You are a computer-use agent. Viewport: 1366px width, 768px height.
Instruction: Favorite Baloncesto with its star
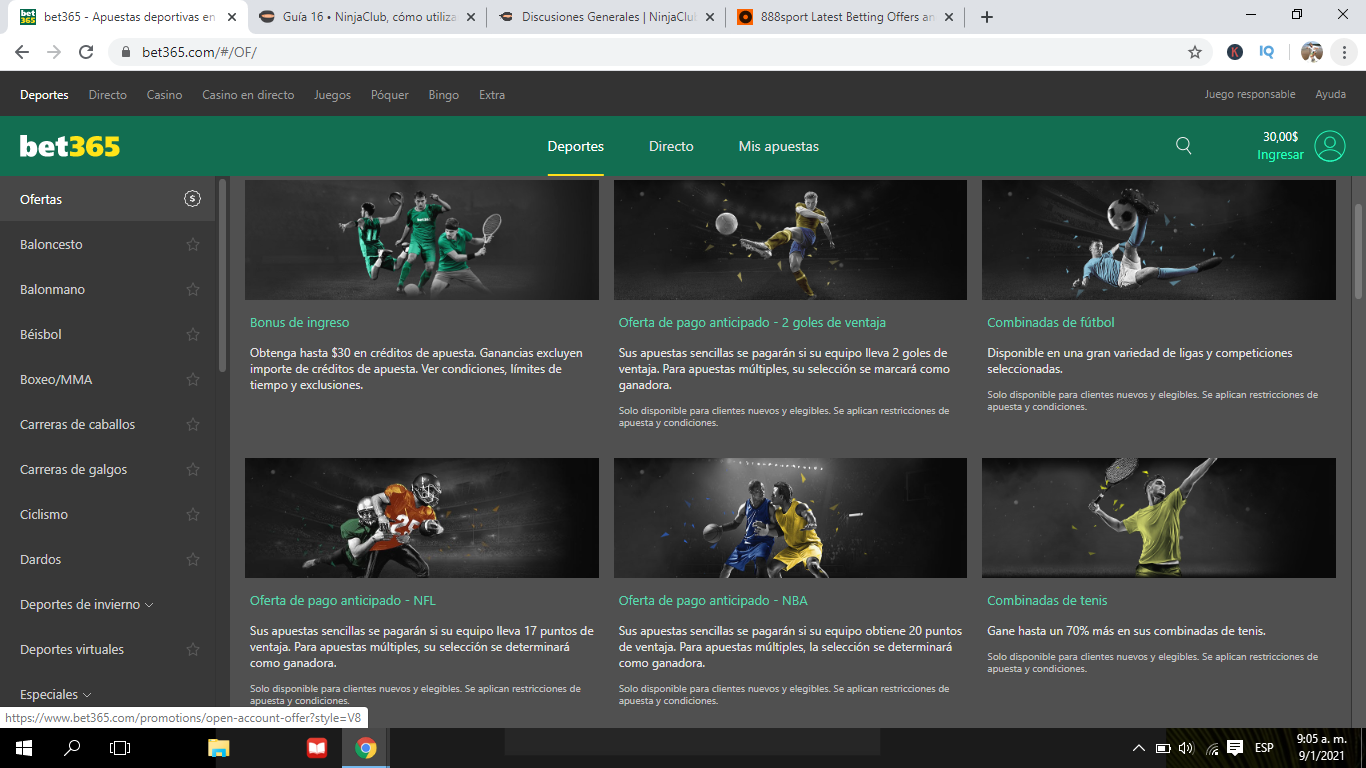click(x=193, y=244)
